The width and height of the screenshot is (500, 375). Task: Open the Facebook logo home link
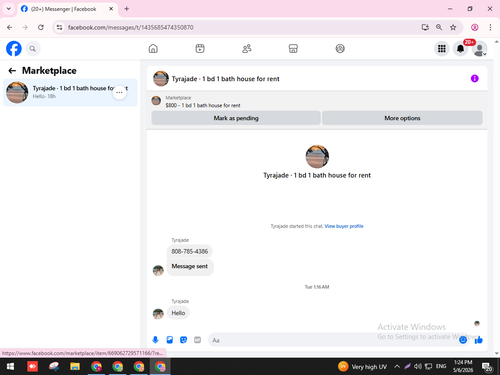pyautogui.click(x=14, y=49)
